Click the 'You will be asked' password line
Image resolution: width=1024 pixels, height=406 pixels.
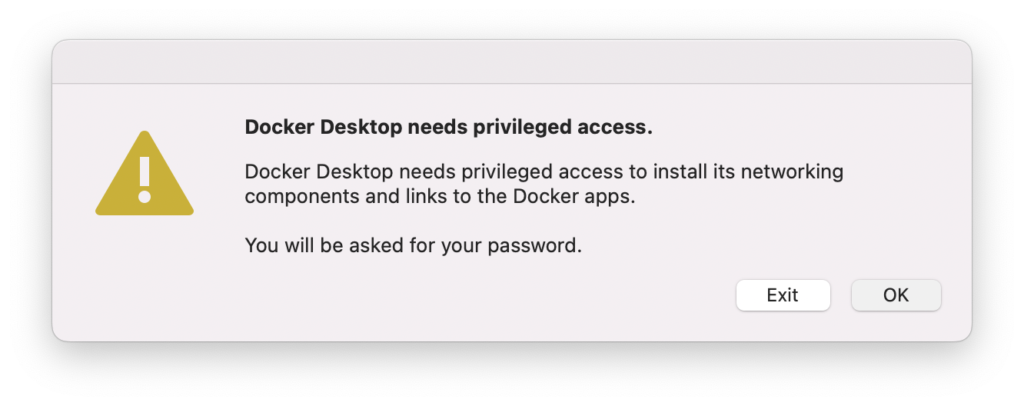413,245
